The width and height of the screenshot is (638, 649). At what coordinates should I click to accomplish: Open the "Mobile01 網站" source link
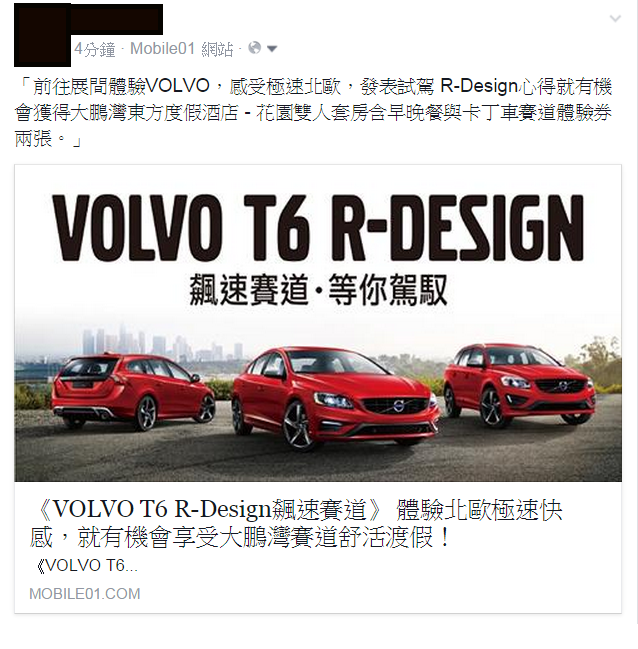click(x=182, y=49)
